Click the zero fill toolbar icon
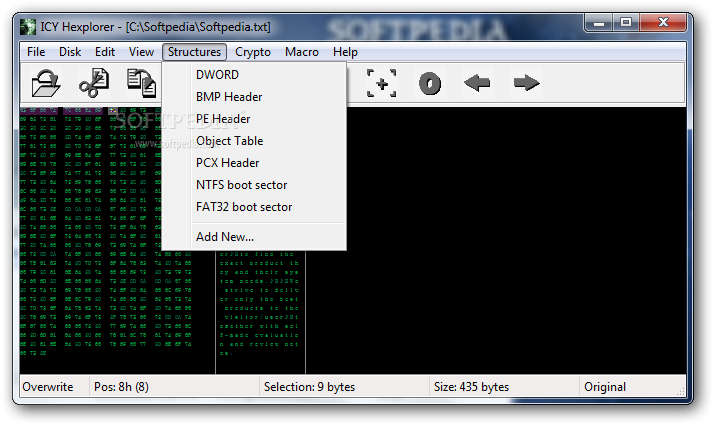 pyautogui.click(x=430, y=83)
